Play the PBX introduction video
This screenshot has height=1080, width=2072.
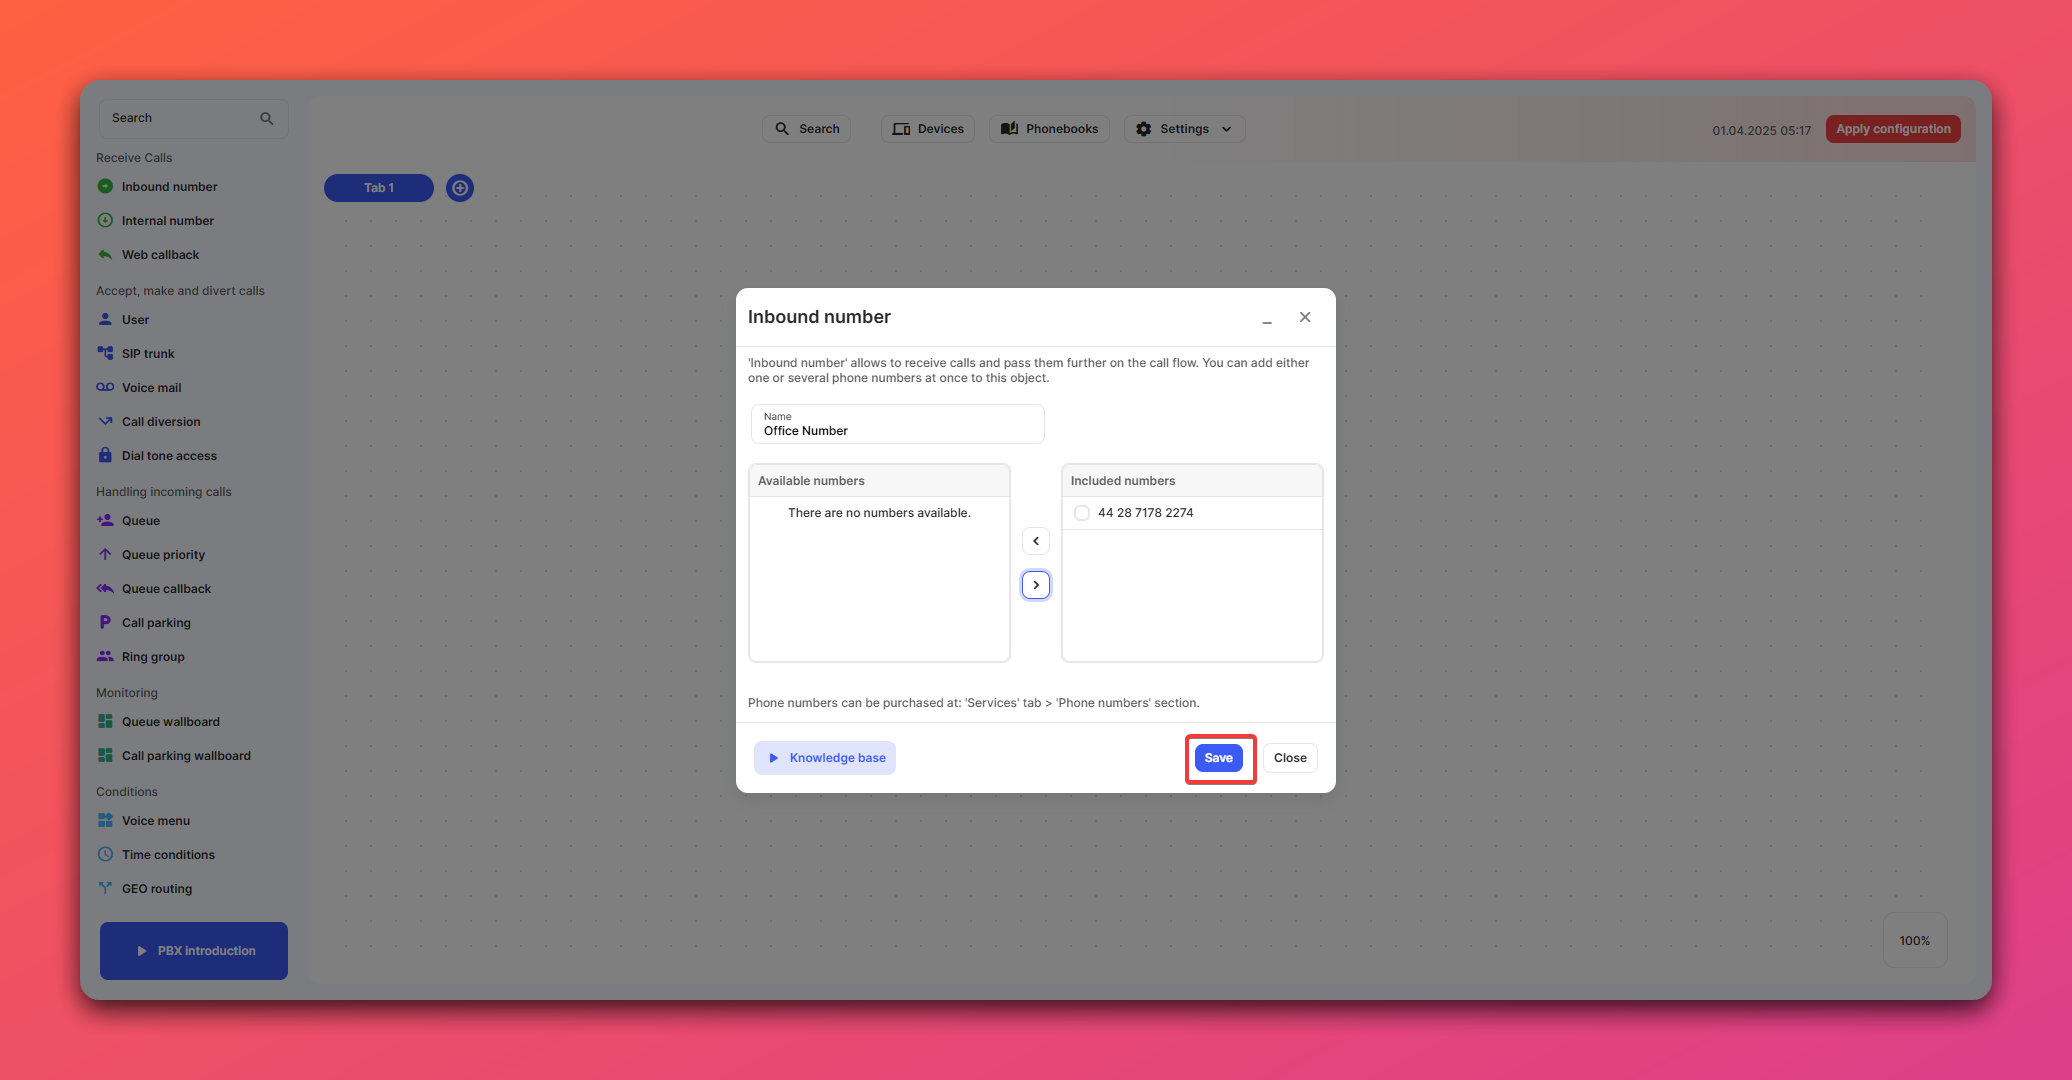tap(194, 951)
